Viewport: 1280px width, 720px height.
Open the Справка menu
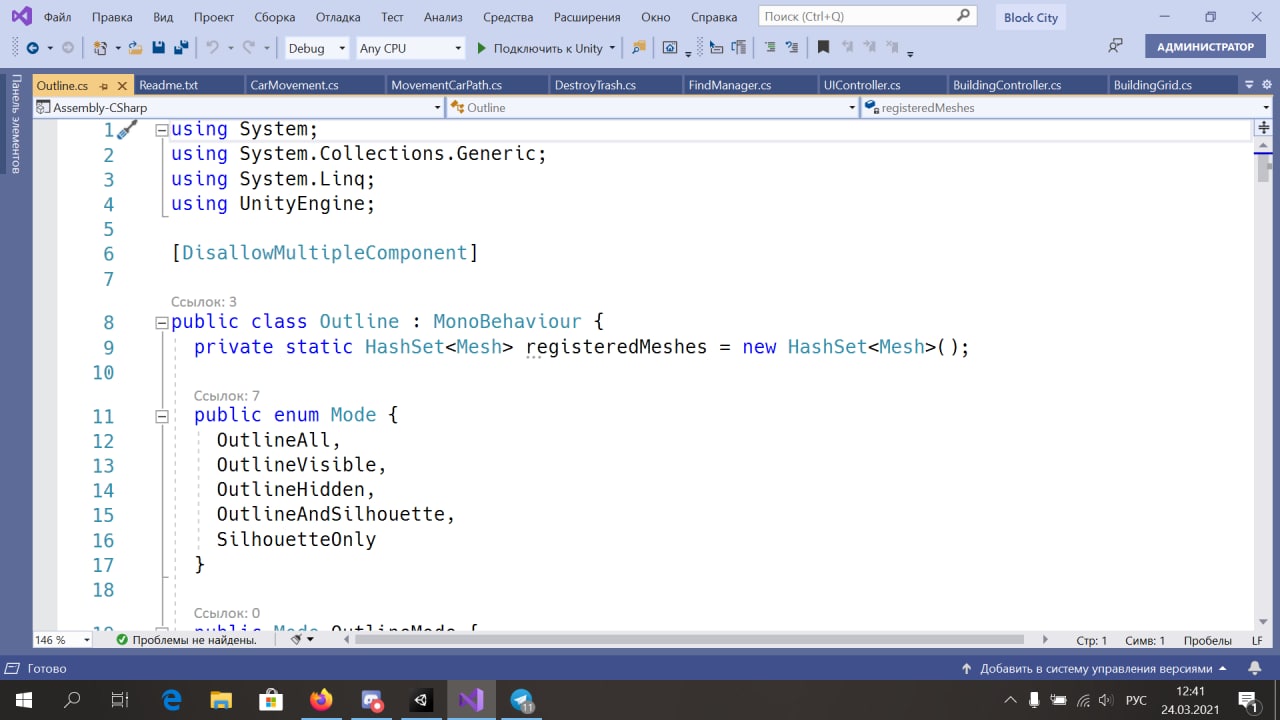point(714,17)
